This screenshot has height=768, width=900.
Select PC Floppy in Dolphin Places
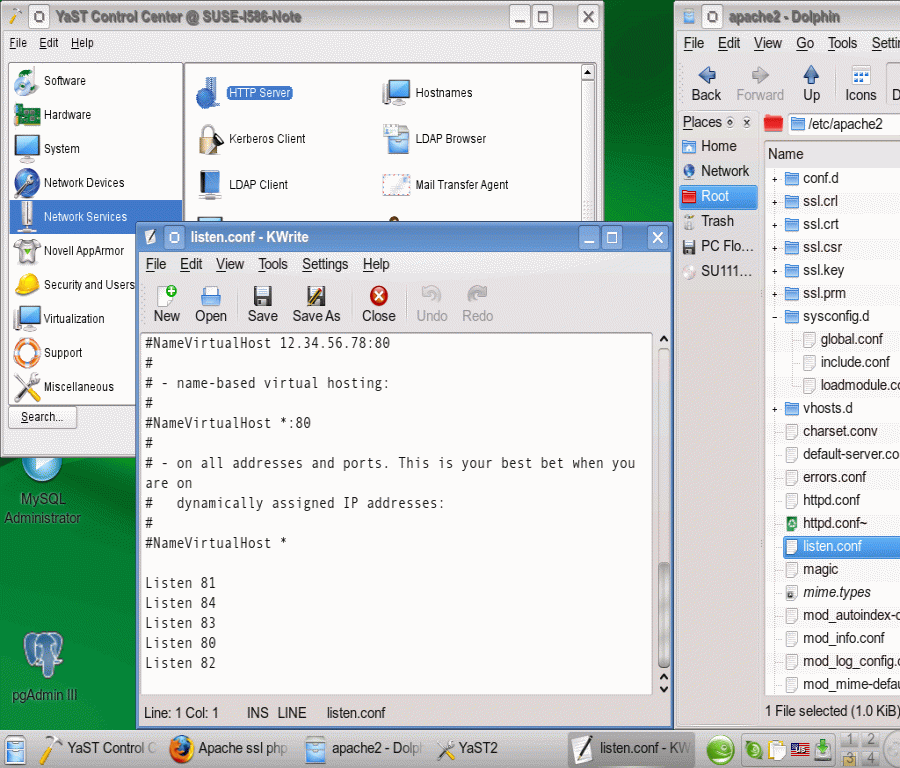coord(718,246)
